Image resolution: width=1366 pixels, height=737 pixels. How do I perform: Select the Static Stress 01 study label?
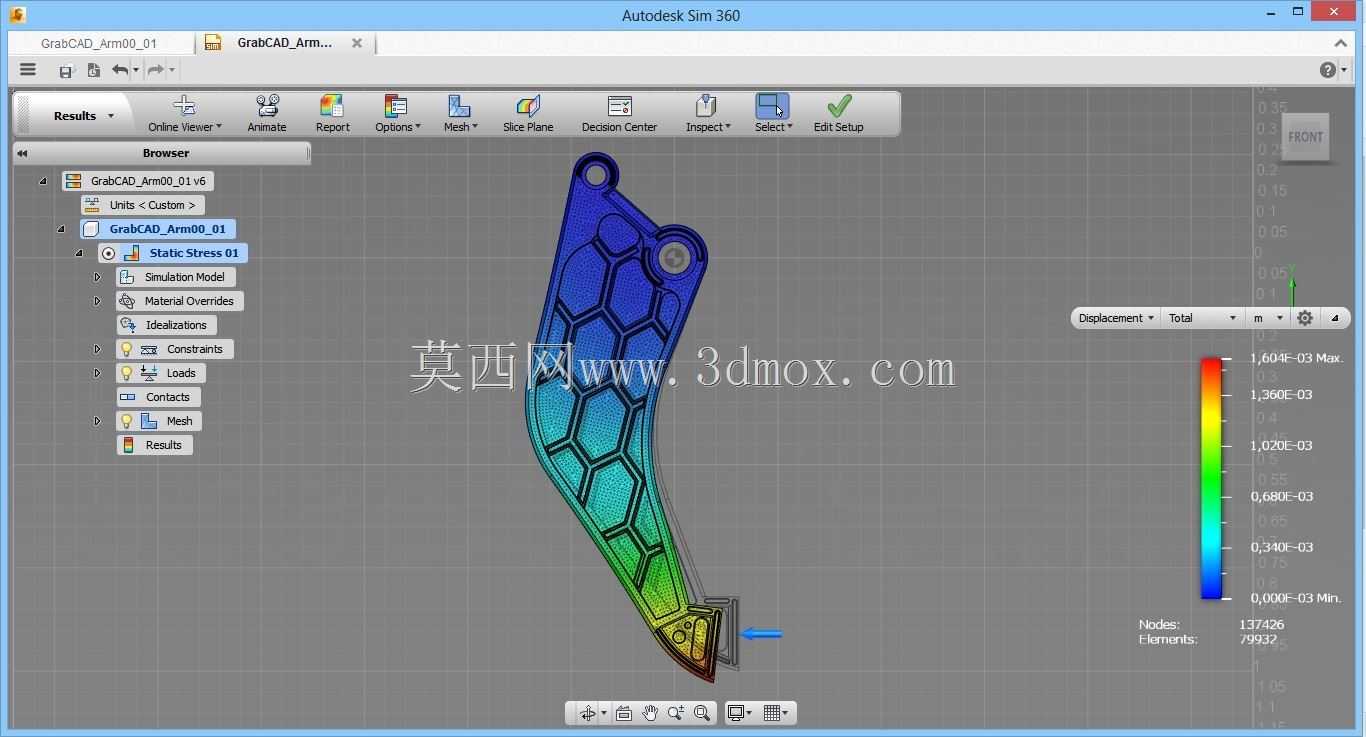[x=194, y=253]
